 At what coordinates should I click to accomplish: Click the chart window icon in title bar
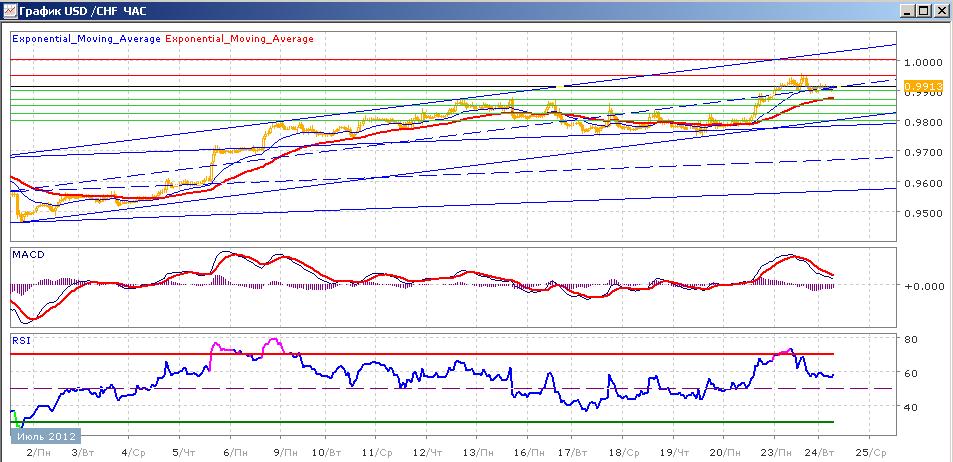coord(9,10)
